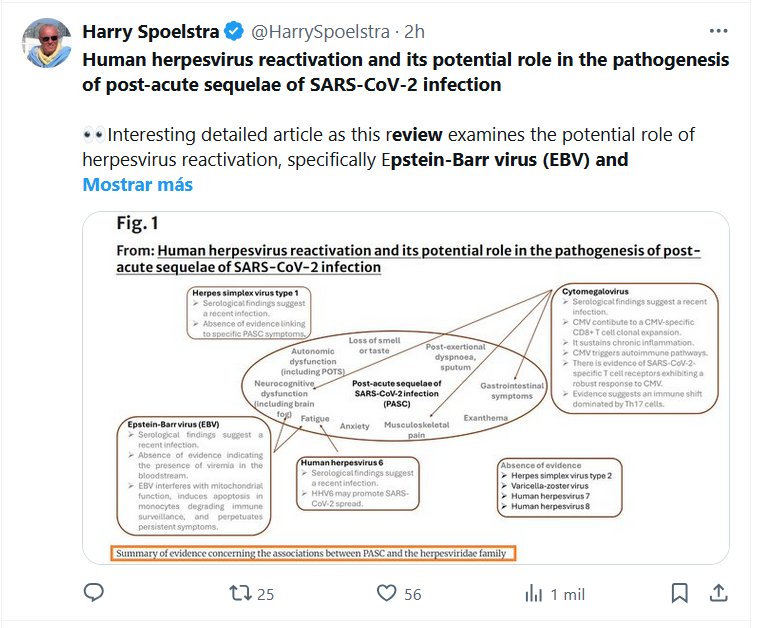Expand tweet with "Mostrar más"

[137, 185]
